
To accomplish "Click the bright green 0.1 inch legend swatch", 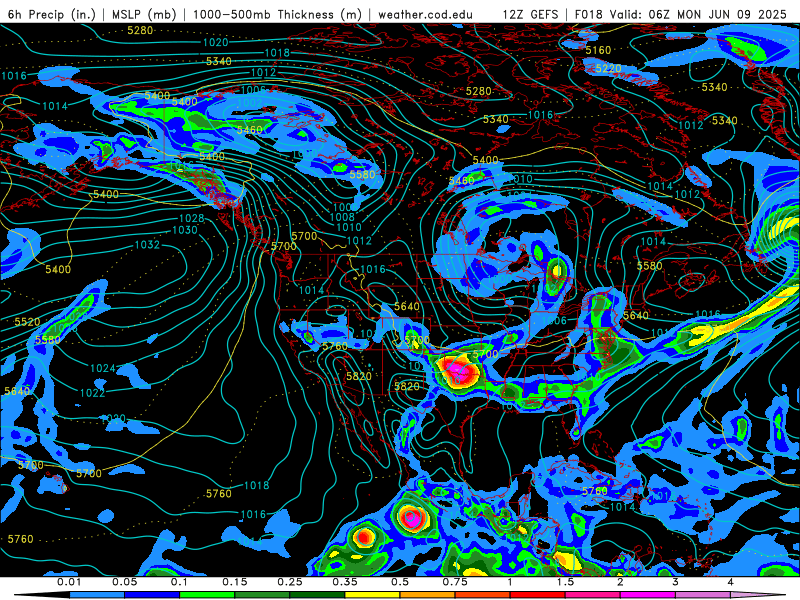I will click(x=207, y=595).
